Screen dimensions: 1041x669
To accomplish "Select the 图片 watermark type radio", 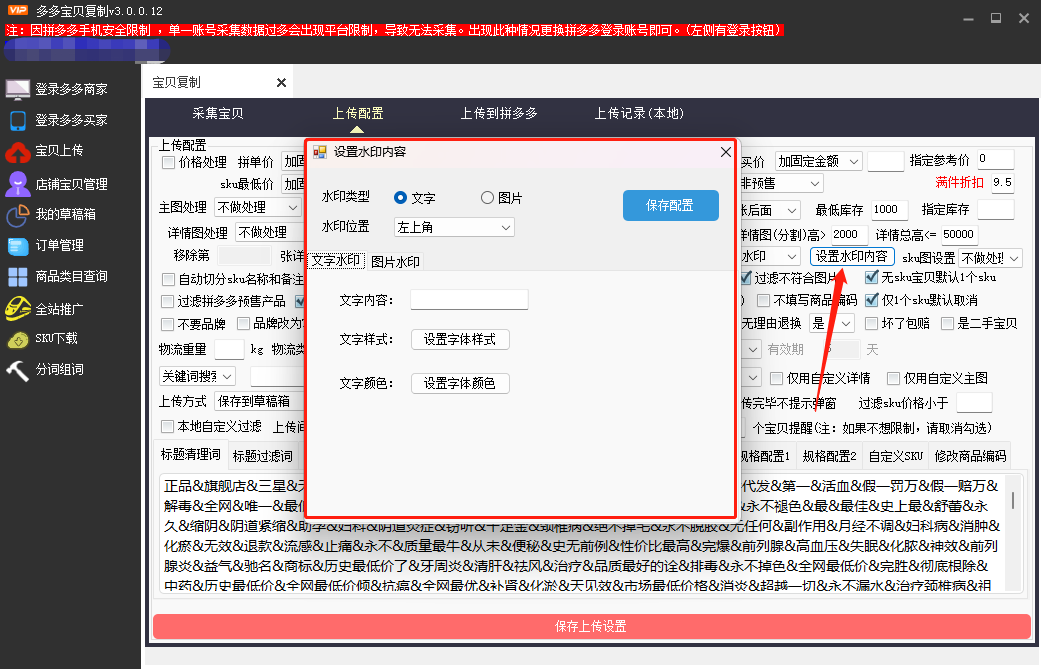I will [487, 198].
